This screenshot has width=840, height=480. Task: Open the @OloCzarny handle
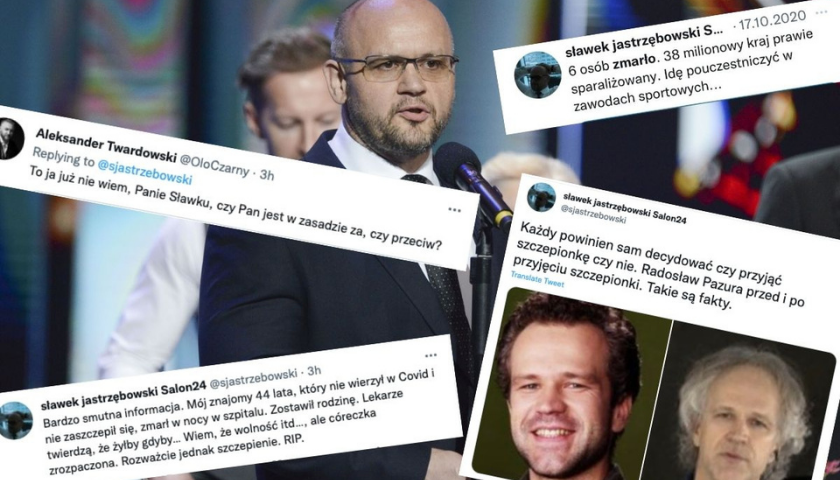coord(213,164)
